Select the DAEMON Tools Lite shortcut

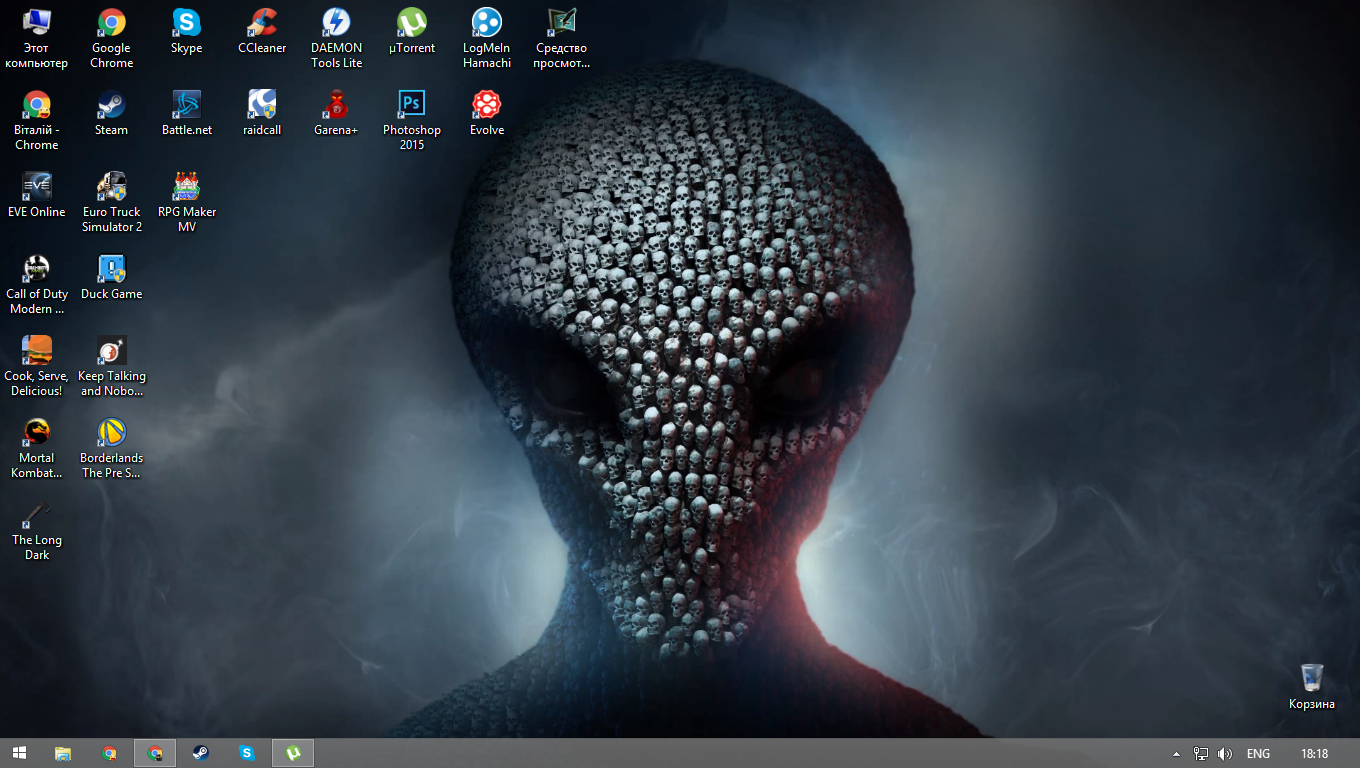(x=337, y=39)
